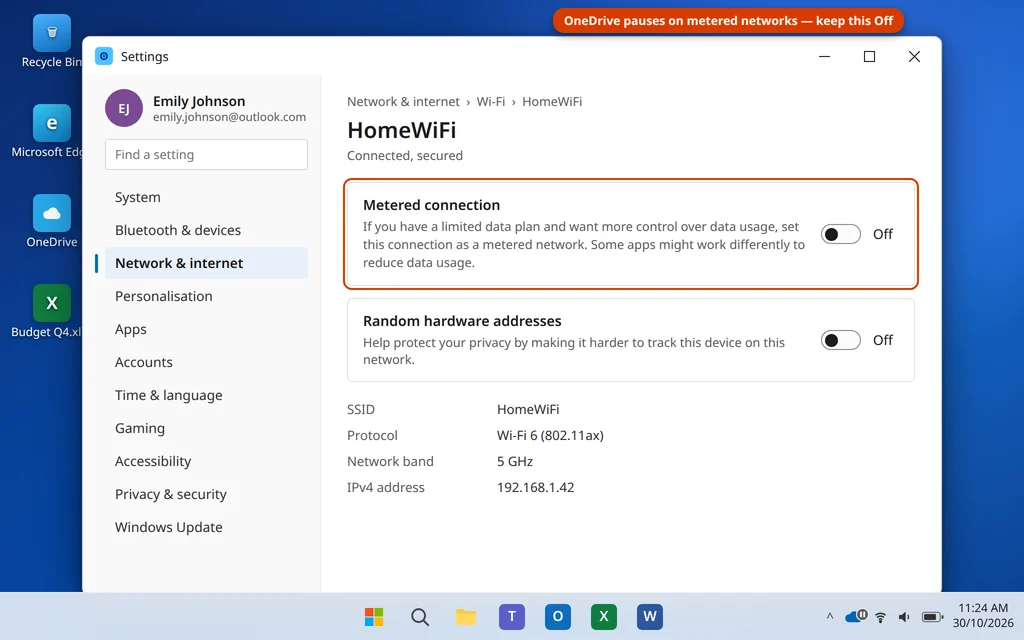Viewport: 1024px width, 640px height.
Task: Click the Find a setting search box
Action: pyautogui.click(x=206, y=155)
